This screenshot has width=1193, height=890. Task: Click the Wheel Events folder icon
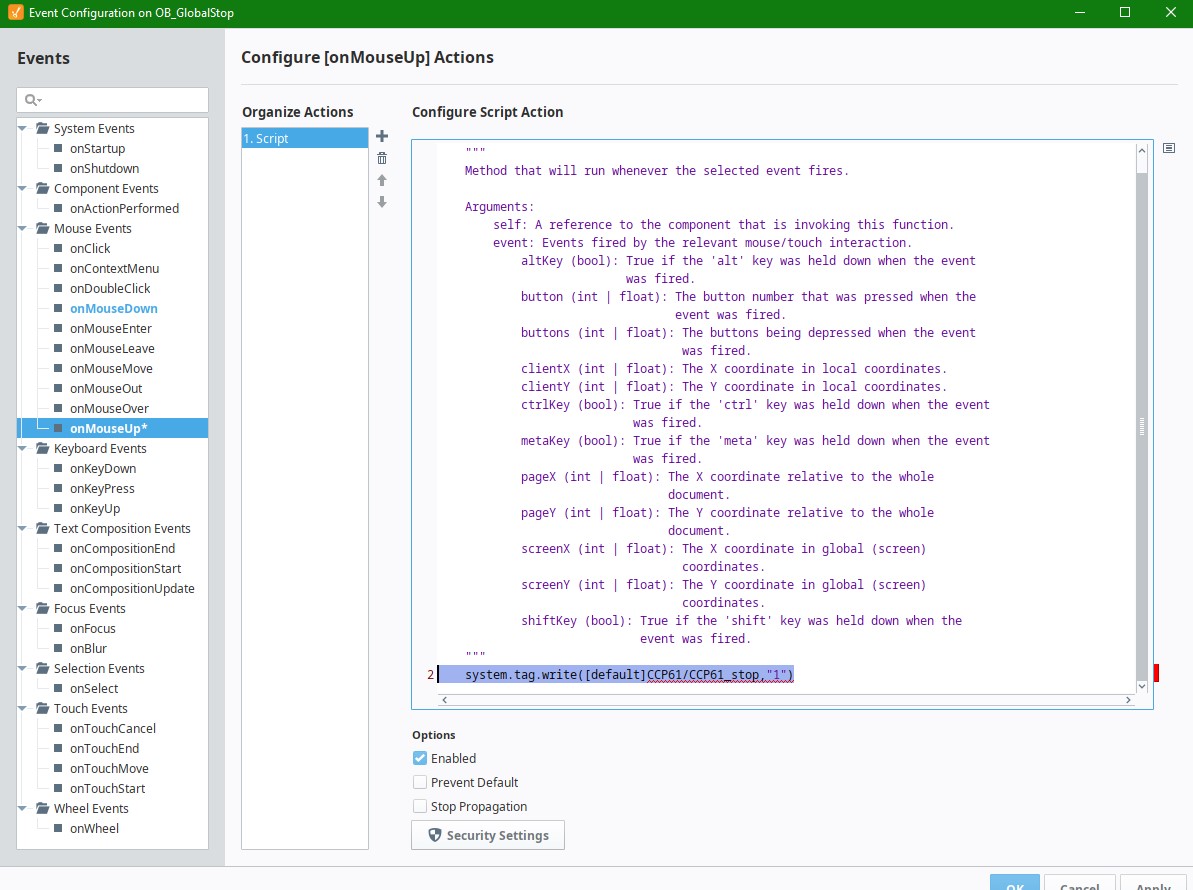[43, 808]
